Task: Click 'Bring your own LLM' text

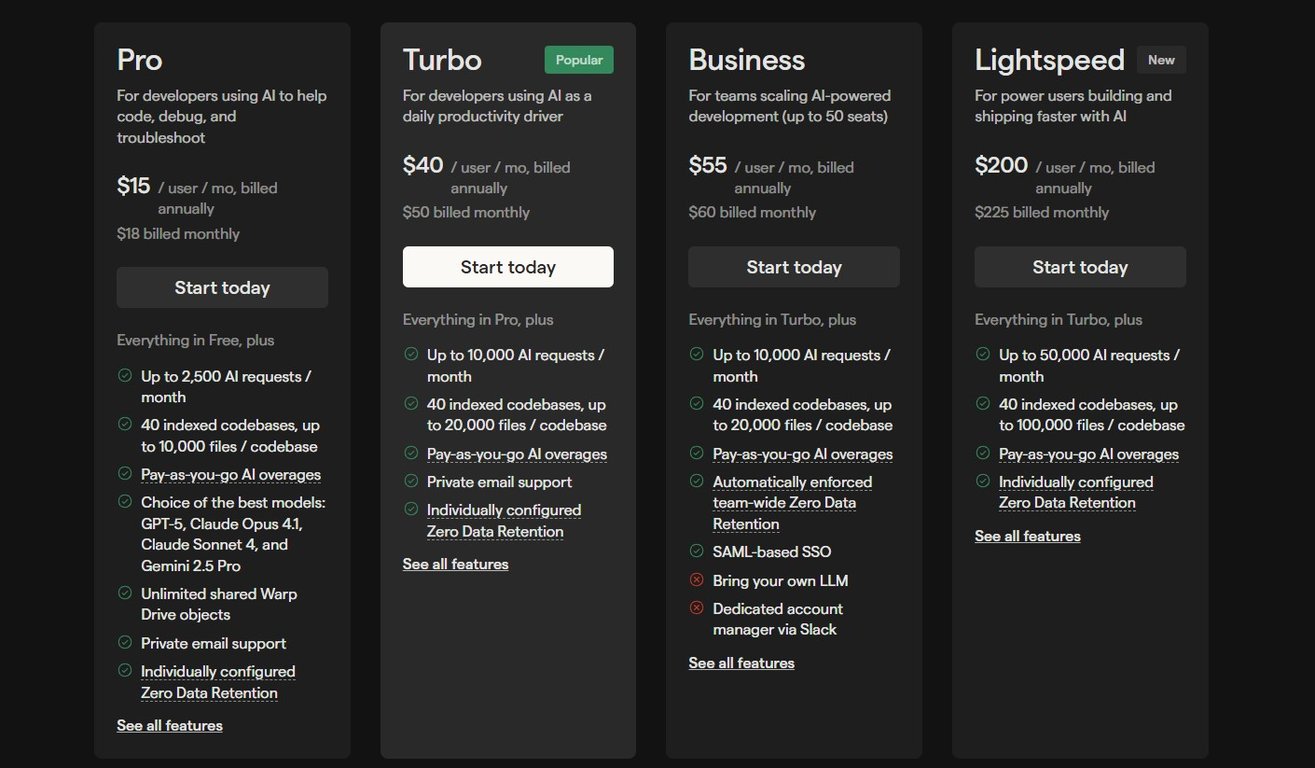Action: 780,581
